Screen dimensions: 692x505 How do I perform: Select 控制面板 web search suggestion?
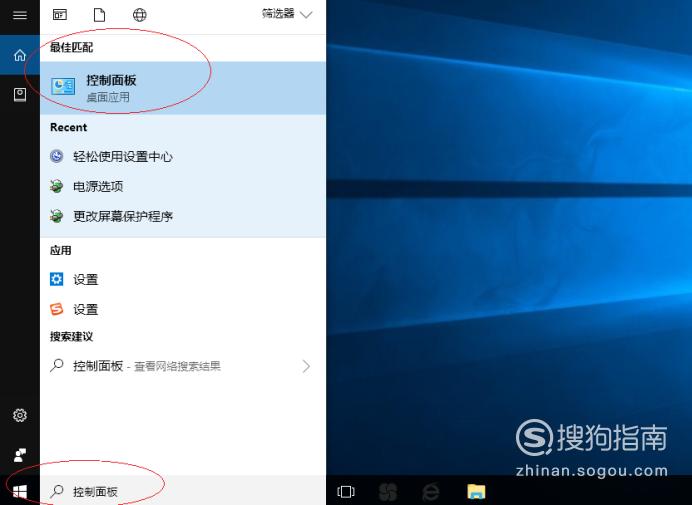pos(183,366)
